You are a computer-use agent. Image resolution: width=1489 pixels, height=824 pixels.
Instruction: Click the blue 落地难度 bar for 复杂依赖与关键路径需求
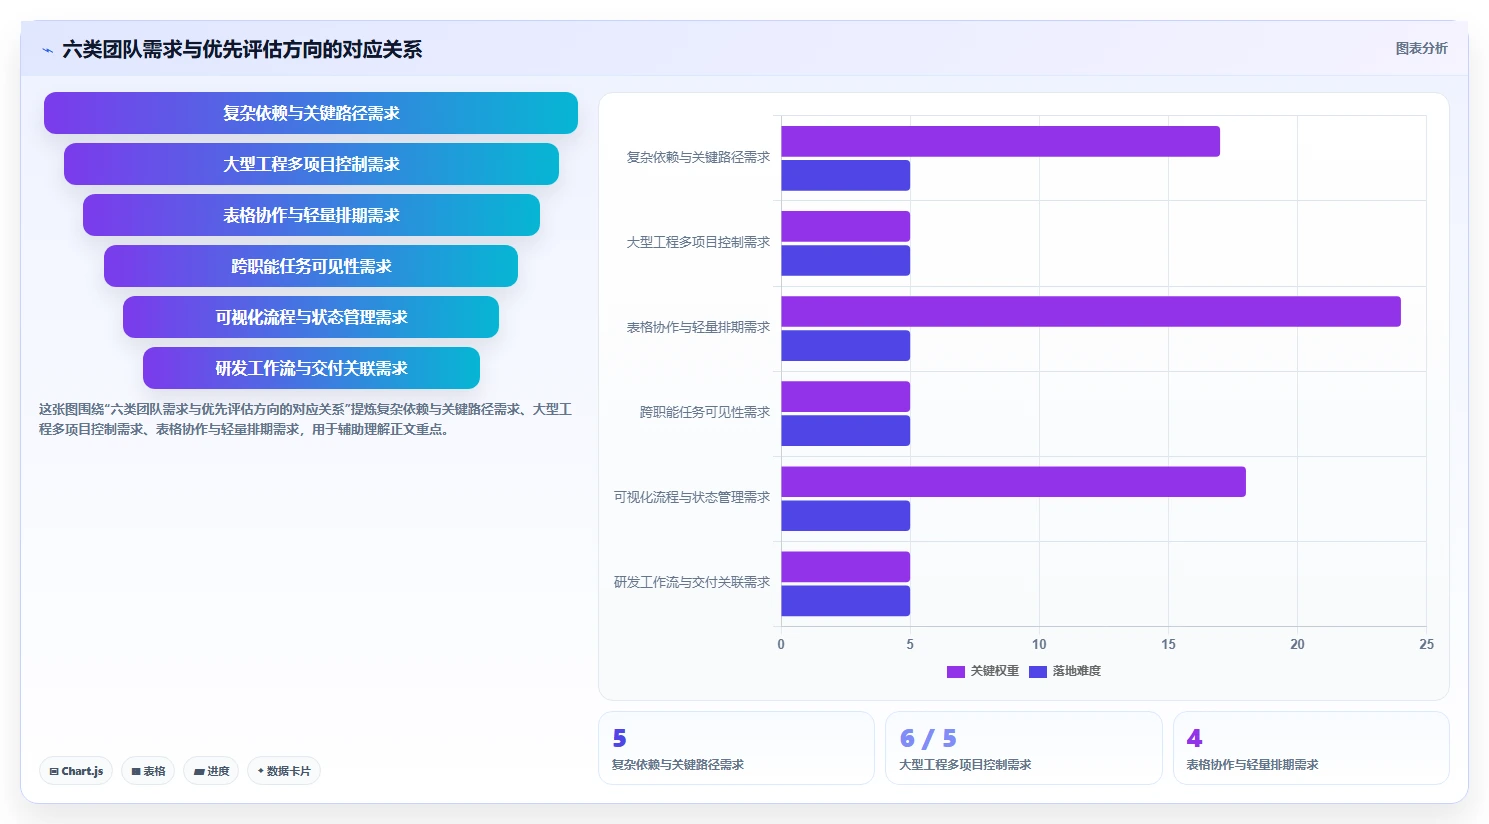tap(845, 175)
